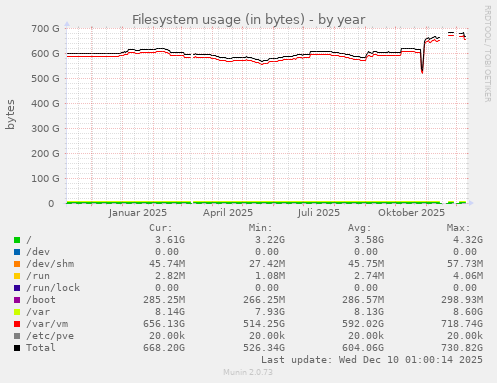Click the 'Max:' column header

tap(459, 228)
